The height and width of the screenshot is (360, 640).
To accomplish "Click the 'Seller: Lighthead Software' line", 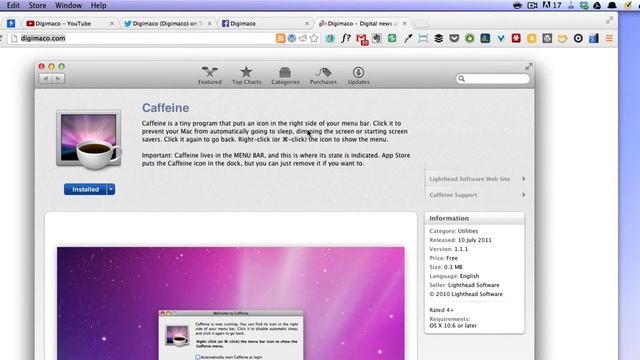I will (464, 285).
